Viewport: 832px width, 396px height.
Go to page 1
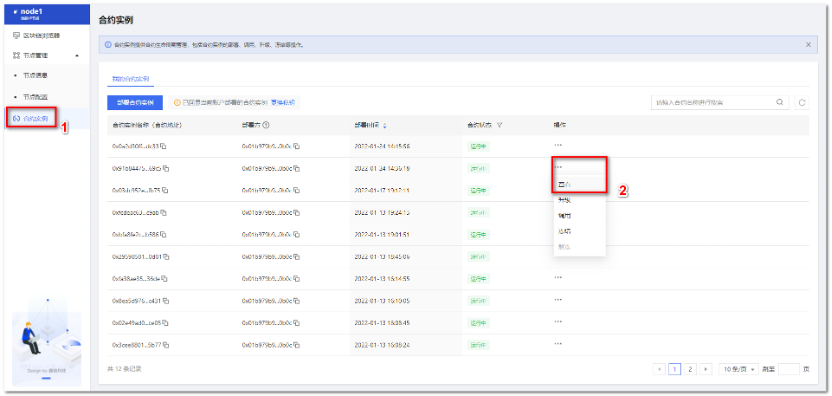click(x=674, y=369)
